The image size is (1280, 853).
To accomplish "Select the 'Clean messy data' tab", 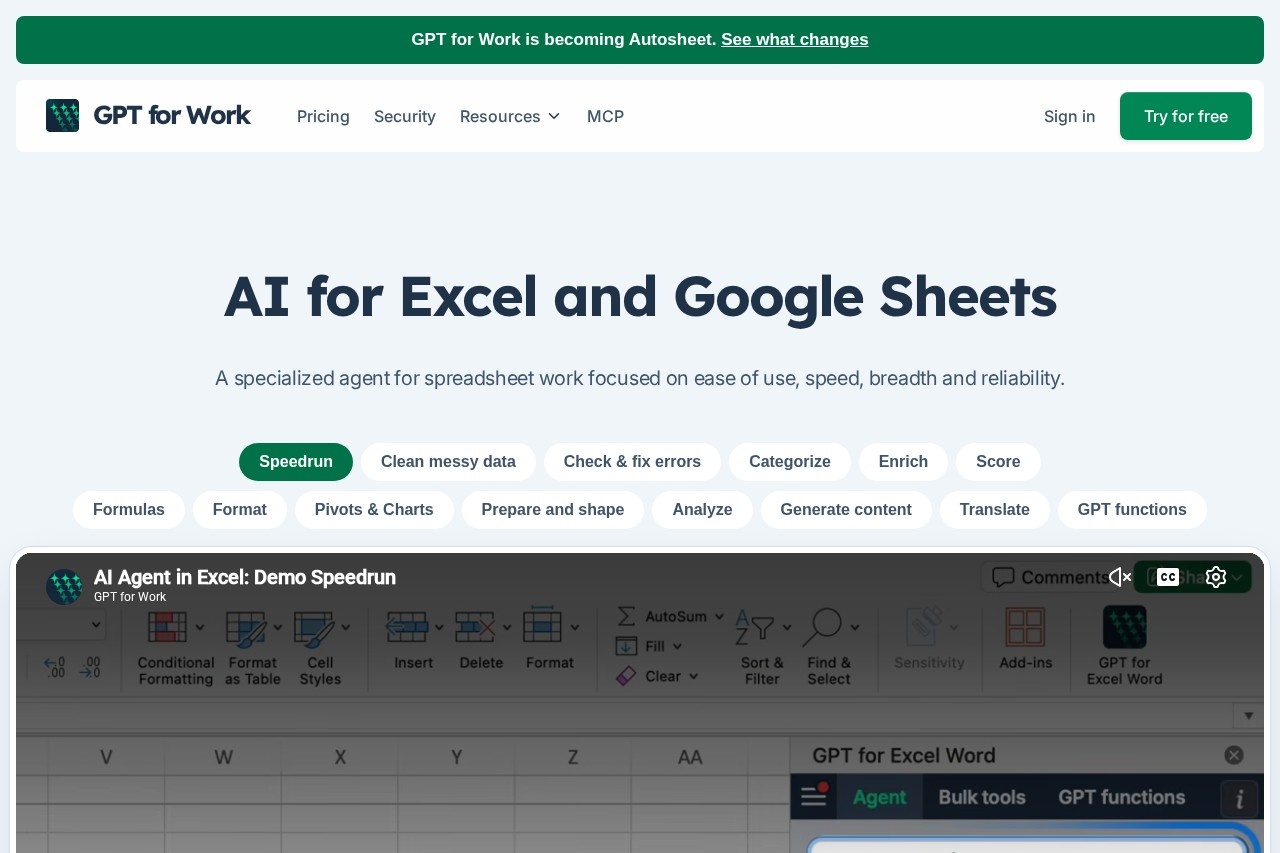I will point(448,462).
